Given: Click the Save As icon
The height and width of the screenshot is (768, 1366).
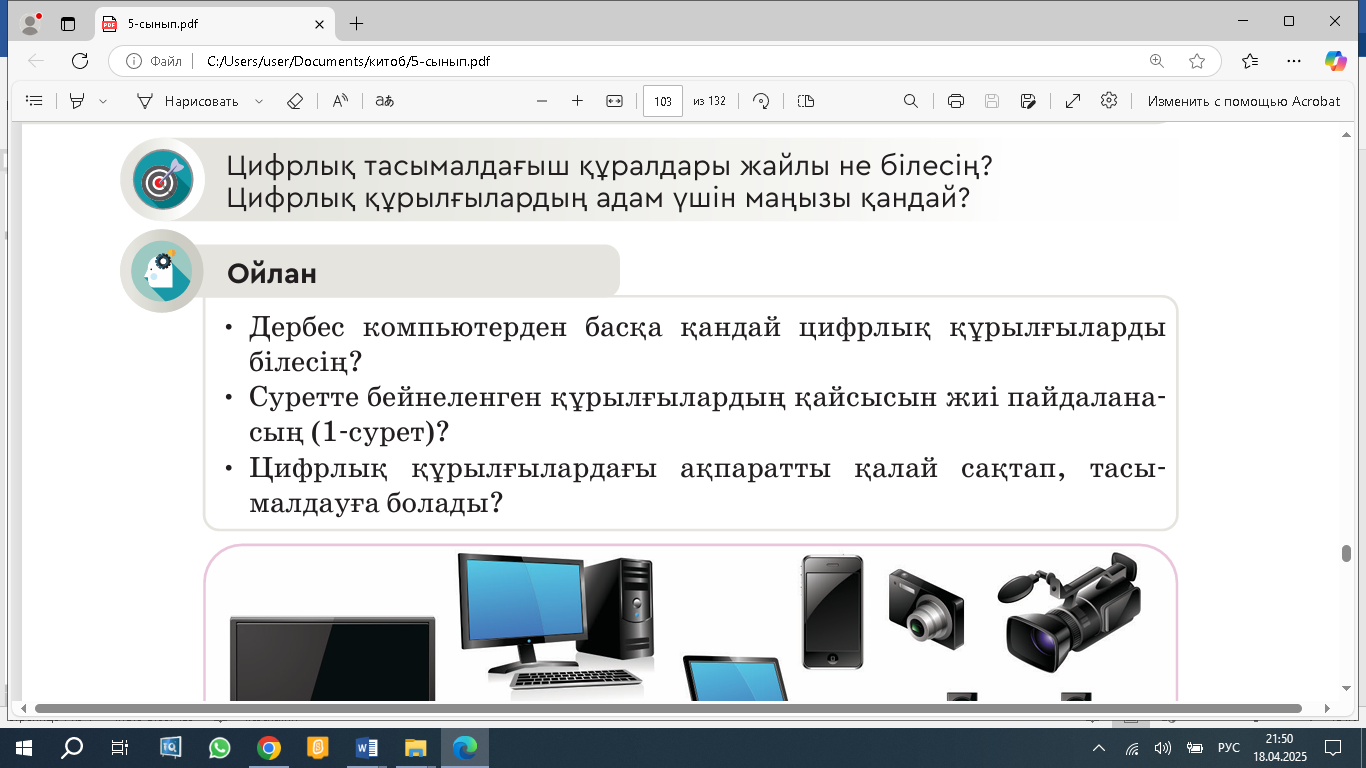Looking at the screenshot, I should [x=1028, y=101].
